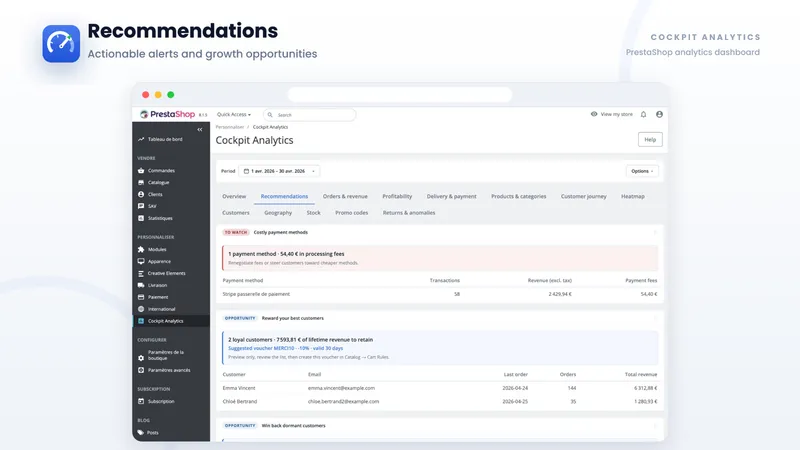Select the Recommendations tab

point(284,196)
